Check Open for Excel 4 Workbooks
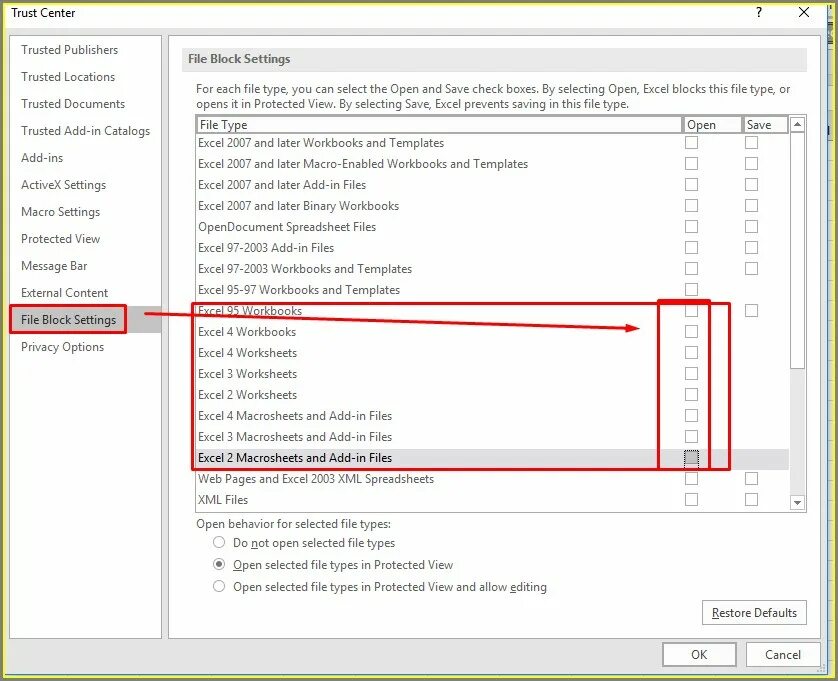Viewport: 838px width, 681px height. coord(691,331)
